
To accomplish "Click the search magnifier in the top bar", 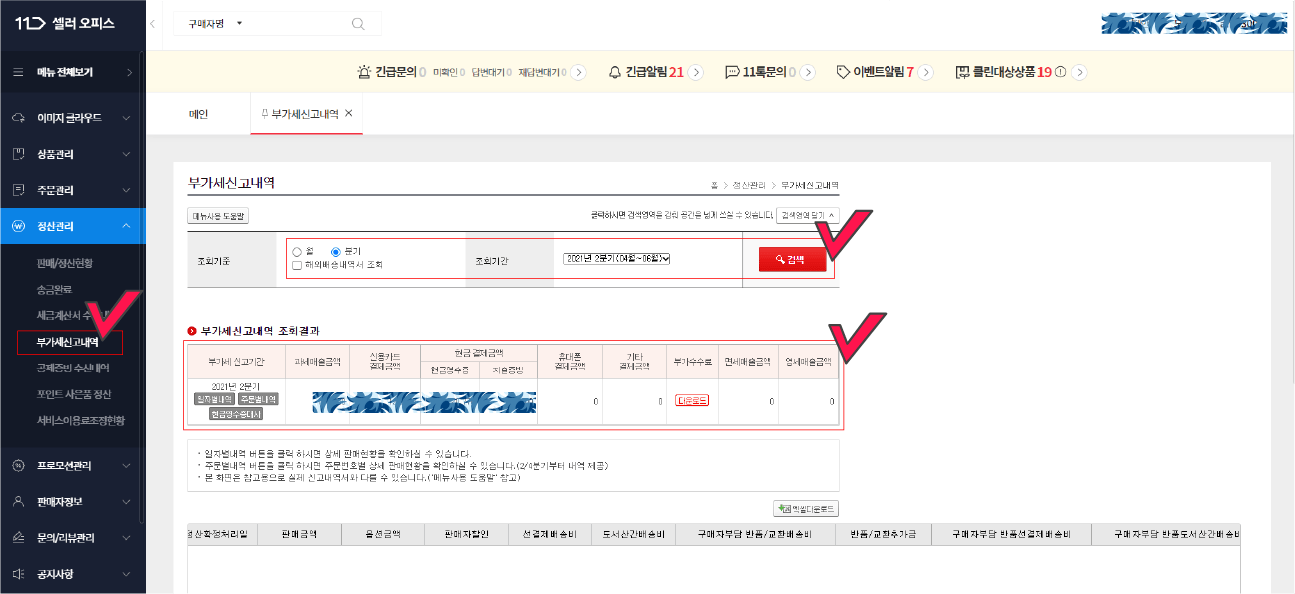I will click(358, 22).
